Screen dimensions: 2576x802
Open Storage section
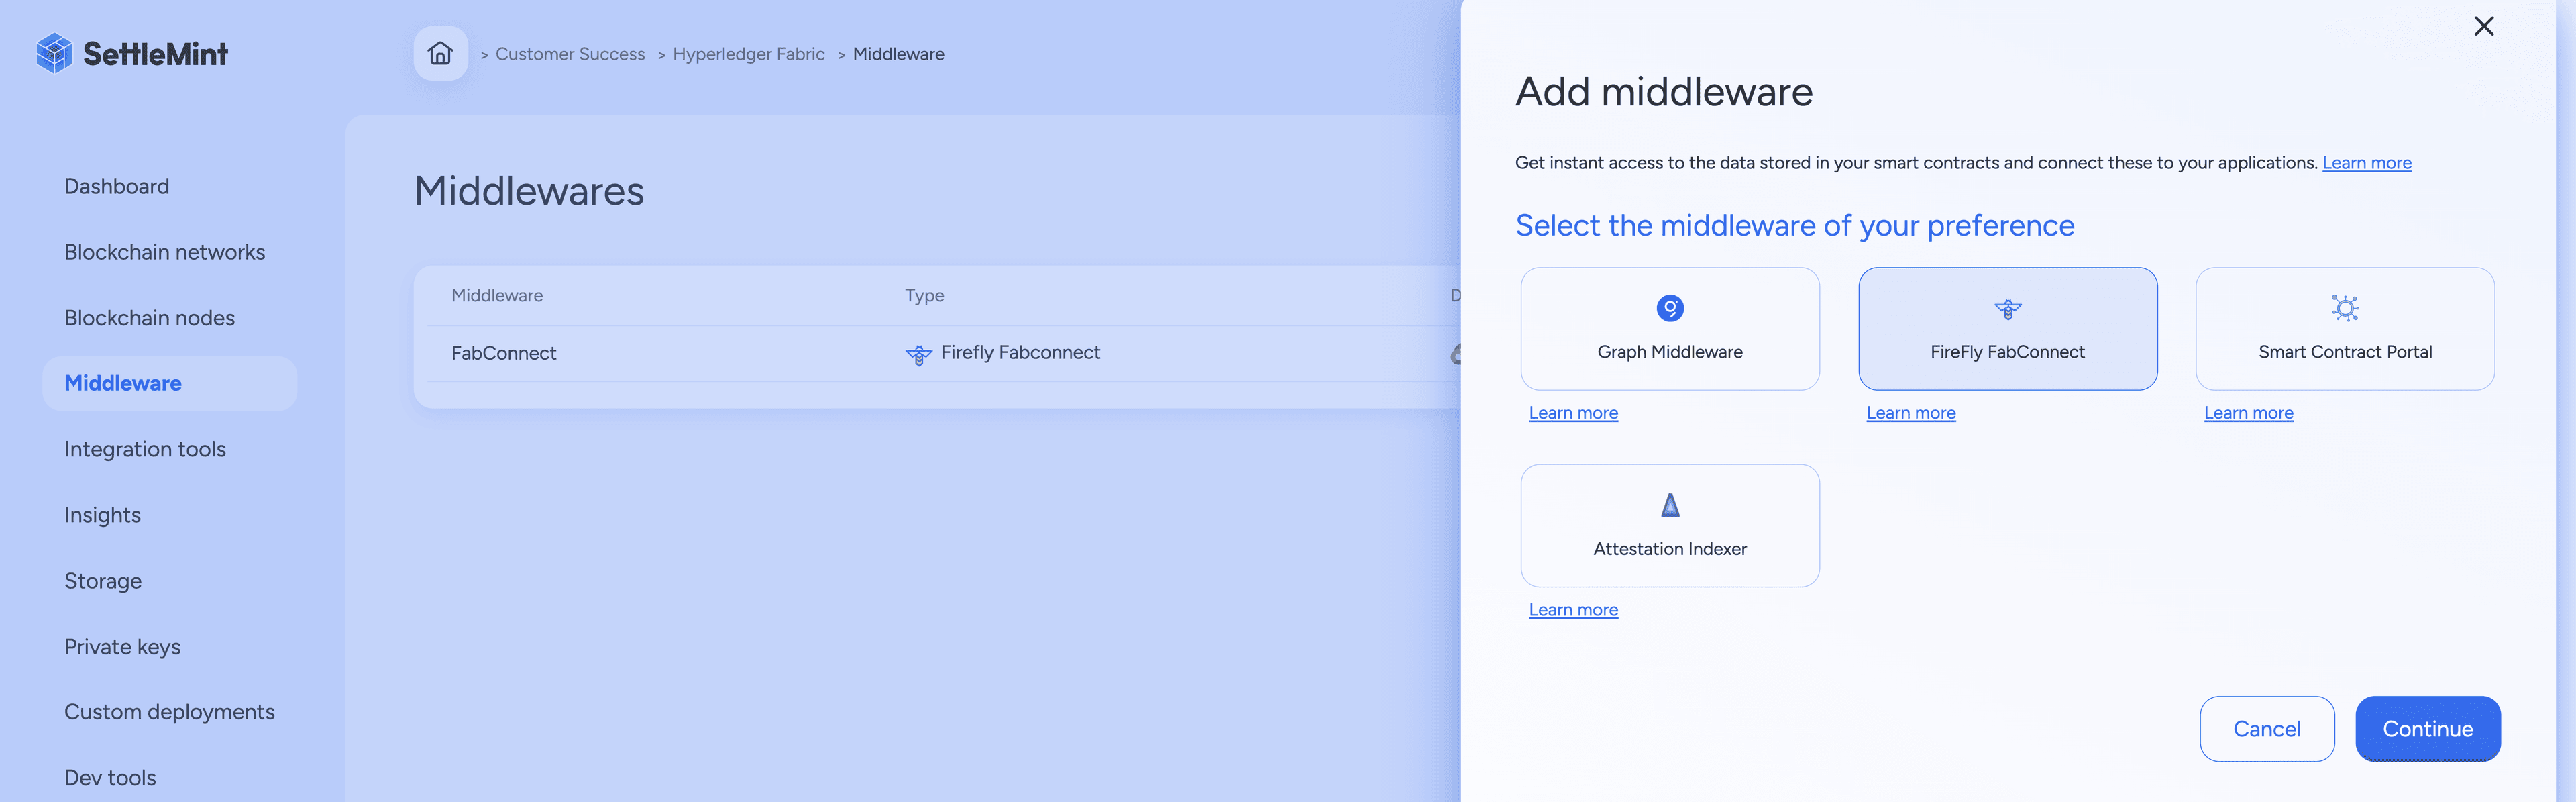pyautogui.click(x=103, y=581)
